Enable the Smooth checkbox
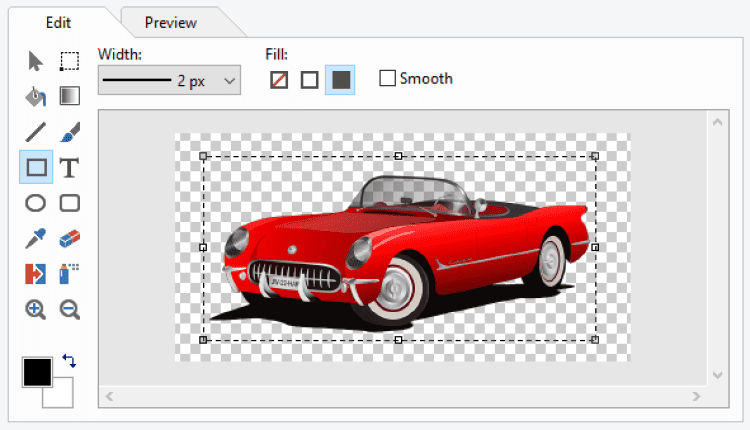The width and height of the screenshot is (750, 430). (x=388, y=79)
